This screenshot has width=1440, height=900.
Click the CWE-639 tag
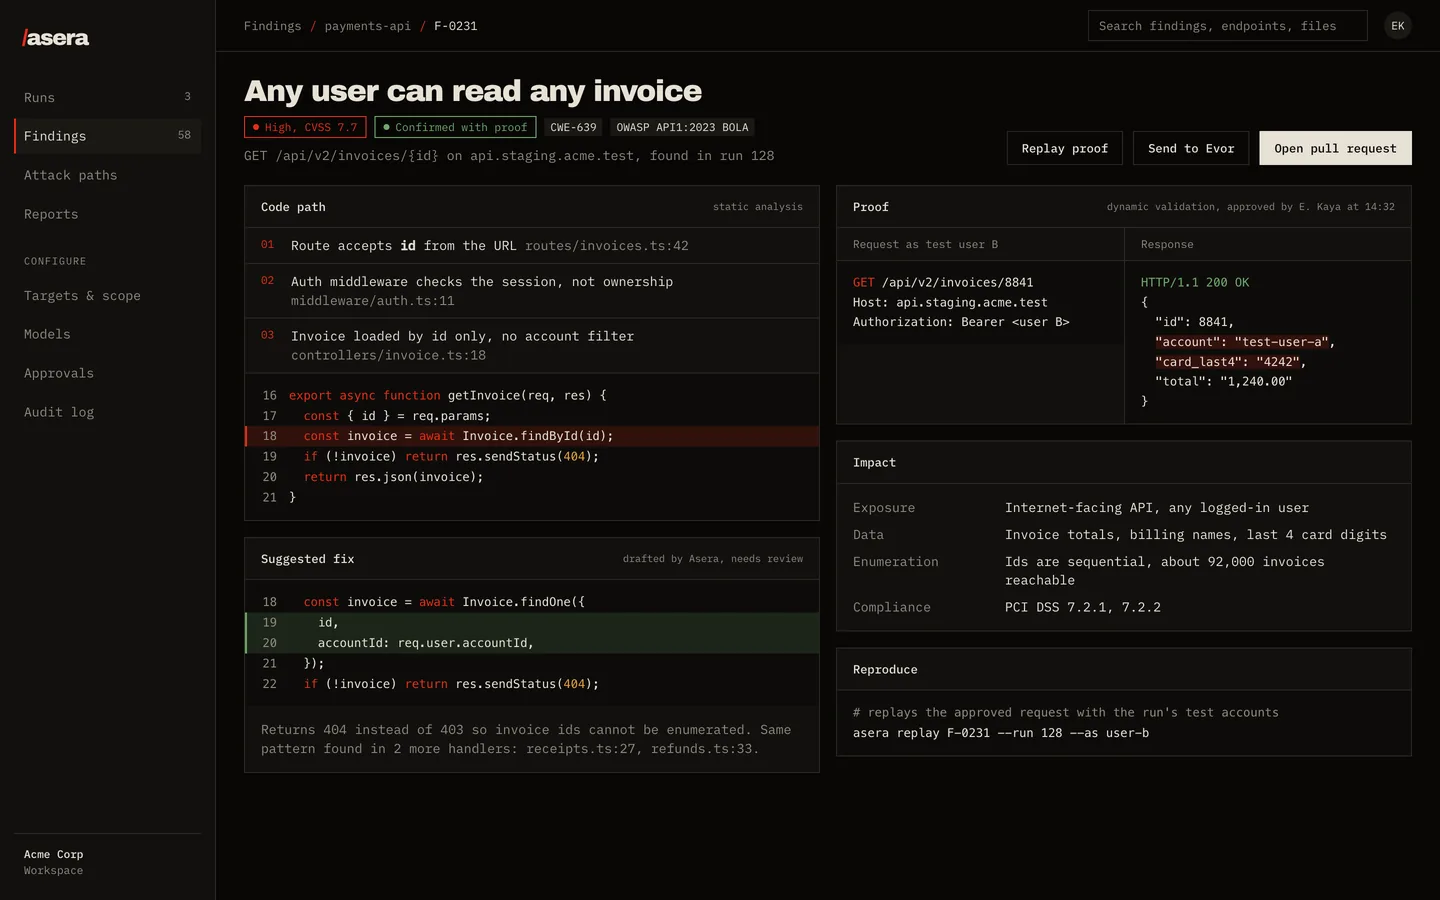(573, 127)
